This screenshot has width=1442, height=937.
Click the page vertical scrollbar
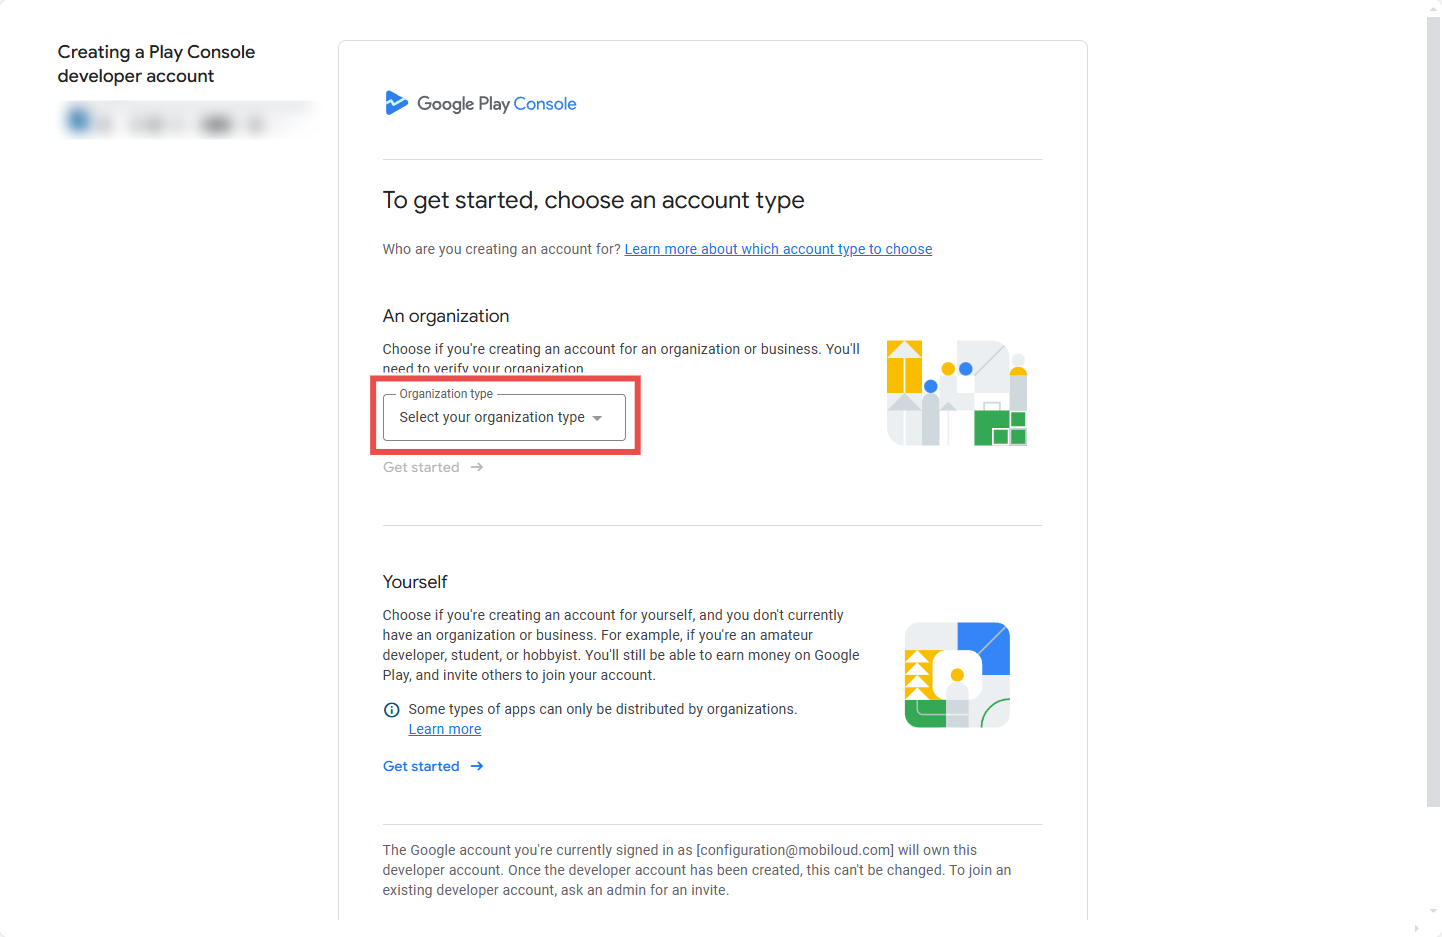pos(1433,410)
